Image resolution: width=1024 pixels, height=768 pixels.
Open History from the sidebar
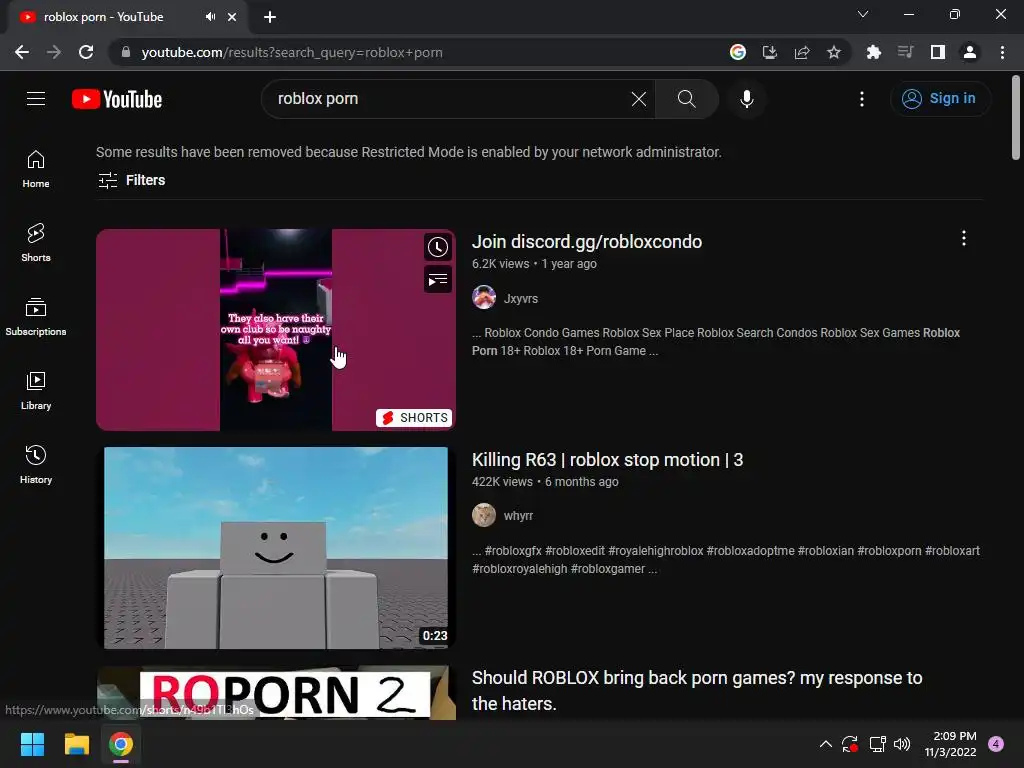[36, 465]
